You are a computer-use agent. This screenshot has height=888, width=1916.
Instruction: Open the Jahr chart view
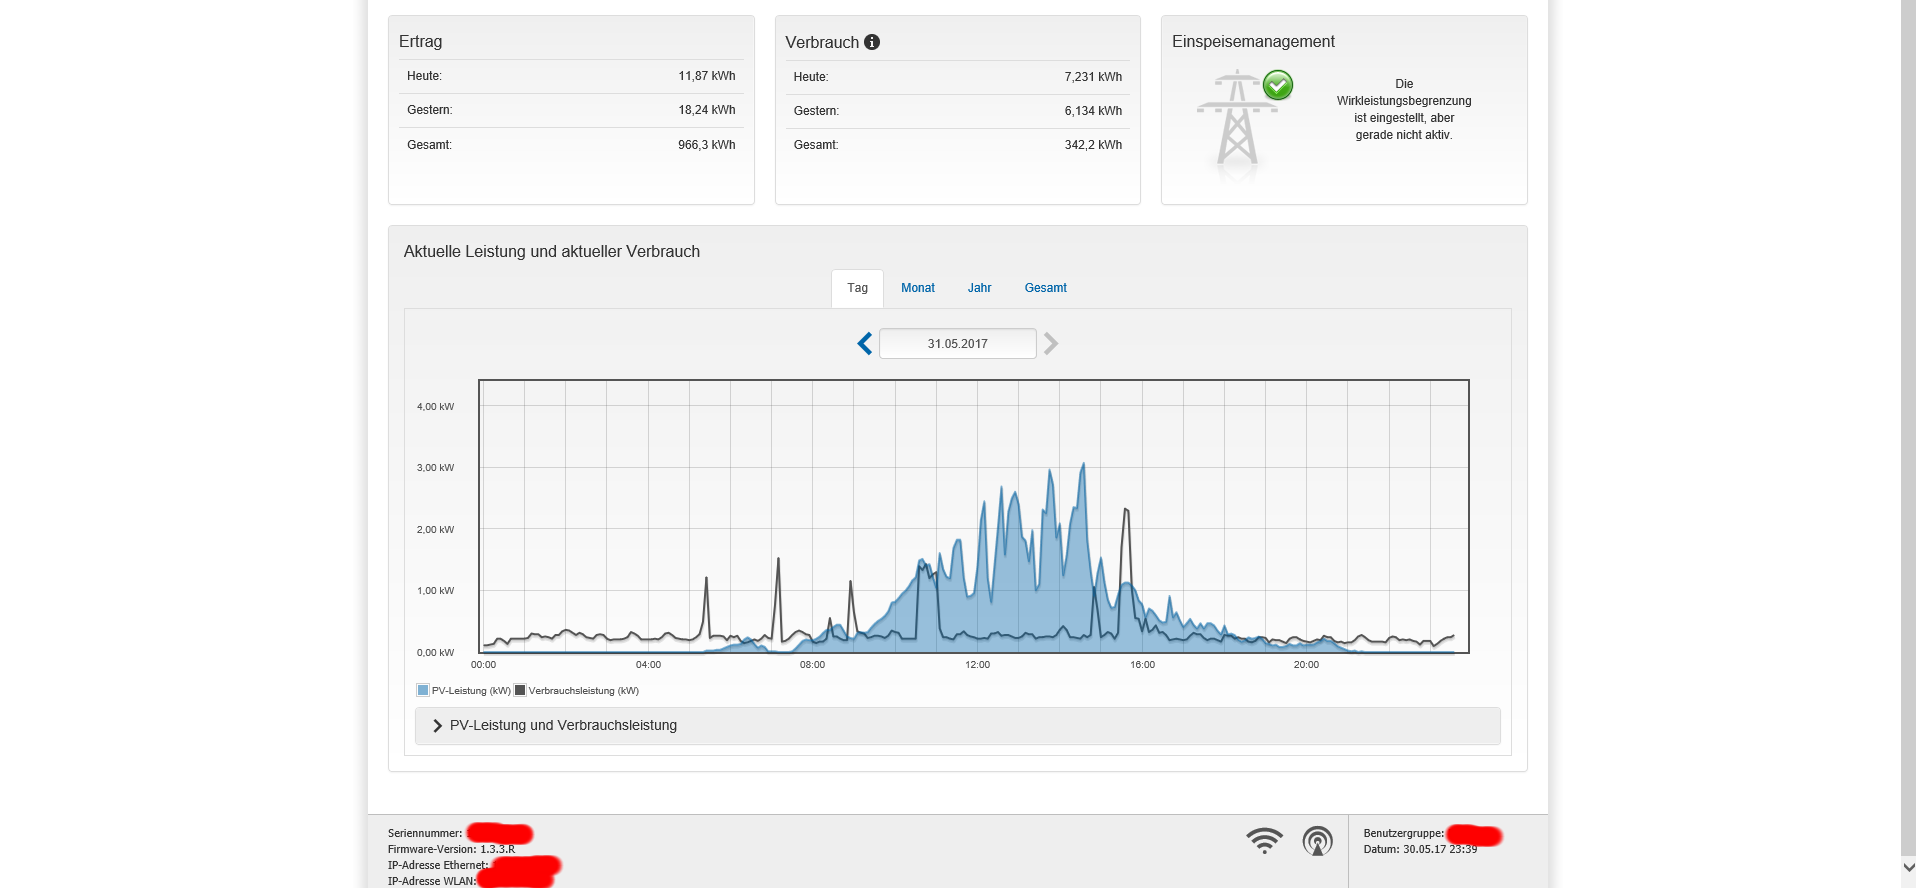(979, 288)
